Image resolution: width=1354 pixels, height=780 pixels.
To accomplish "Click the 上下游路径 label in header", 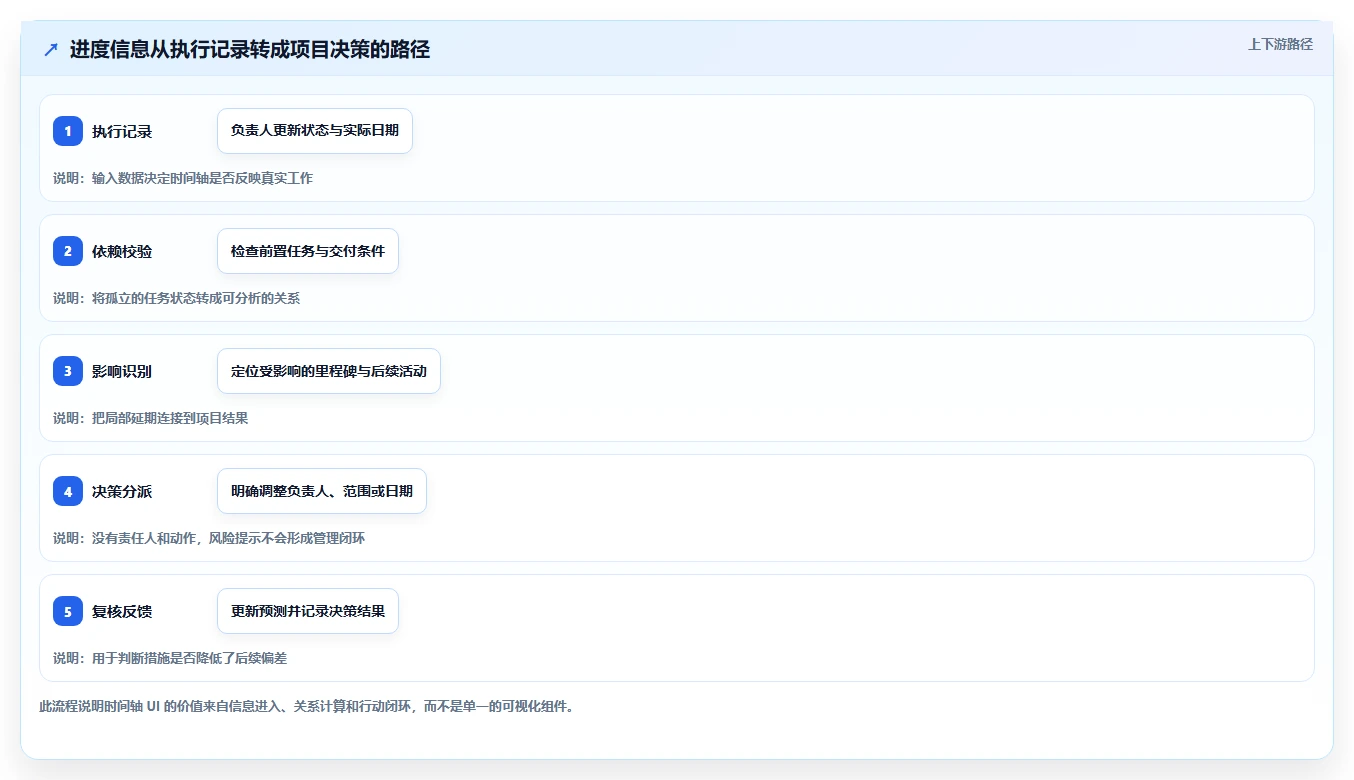I will point(1280,44).
